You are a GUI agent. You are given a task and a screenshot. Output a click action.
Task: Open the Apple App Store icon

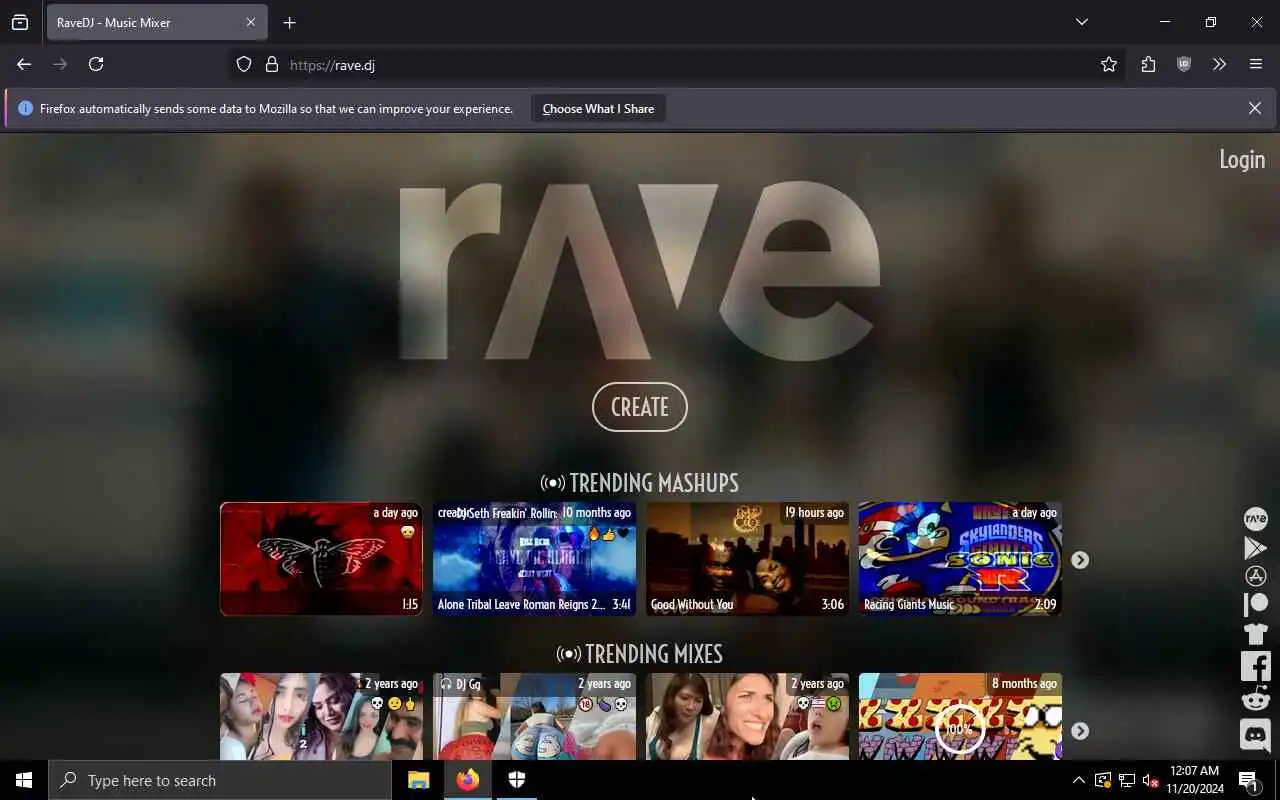click(1255, 576)
